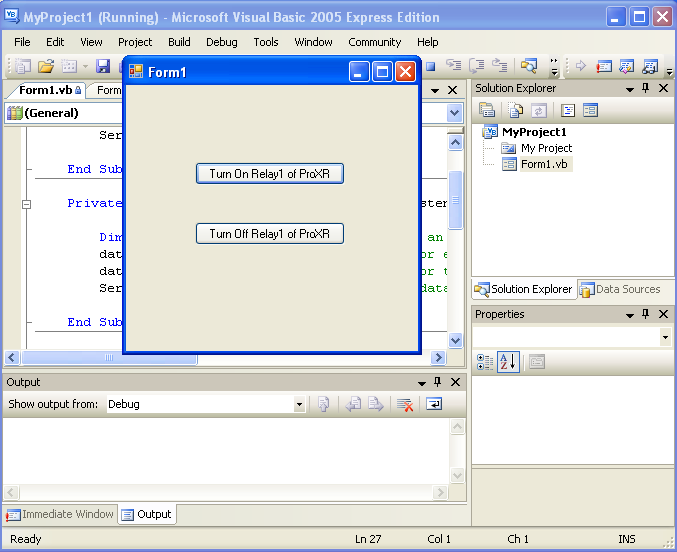Collapse the Private Sub code region
Viewport: 677px width, 552px height.
pos(26,204)
